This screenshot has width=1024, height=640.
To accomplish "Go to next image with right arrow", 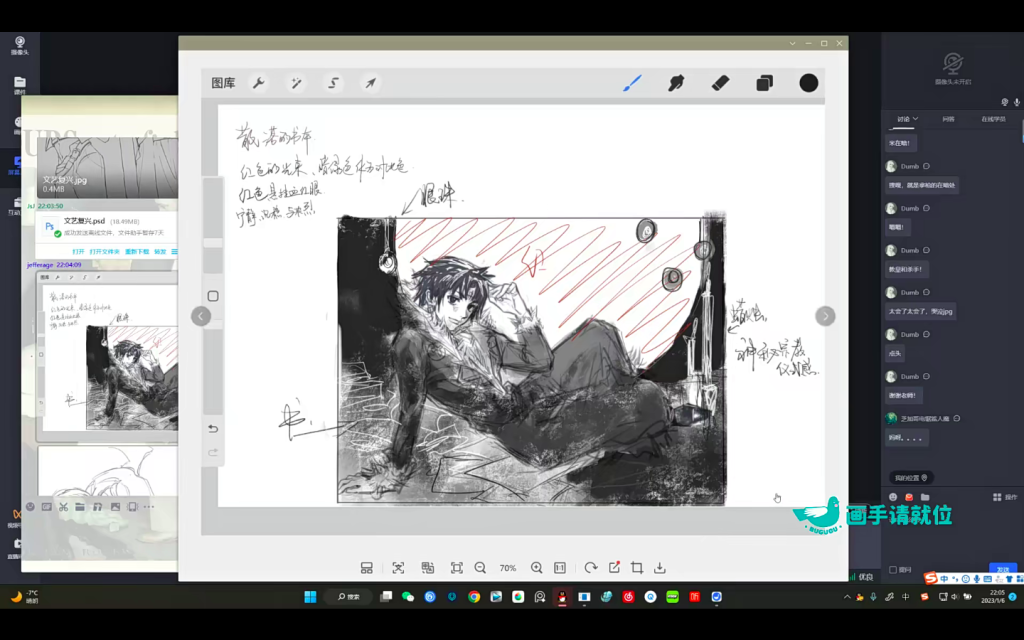I will point(825,316).
